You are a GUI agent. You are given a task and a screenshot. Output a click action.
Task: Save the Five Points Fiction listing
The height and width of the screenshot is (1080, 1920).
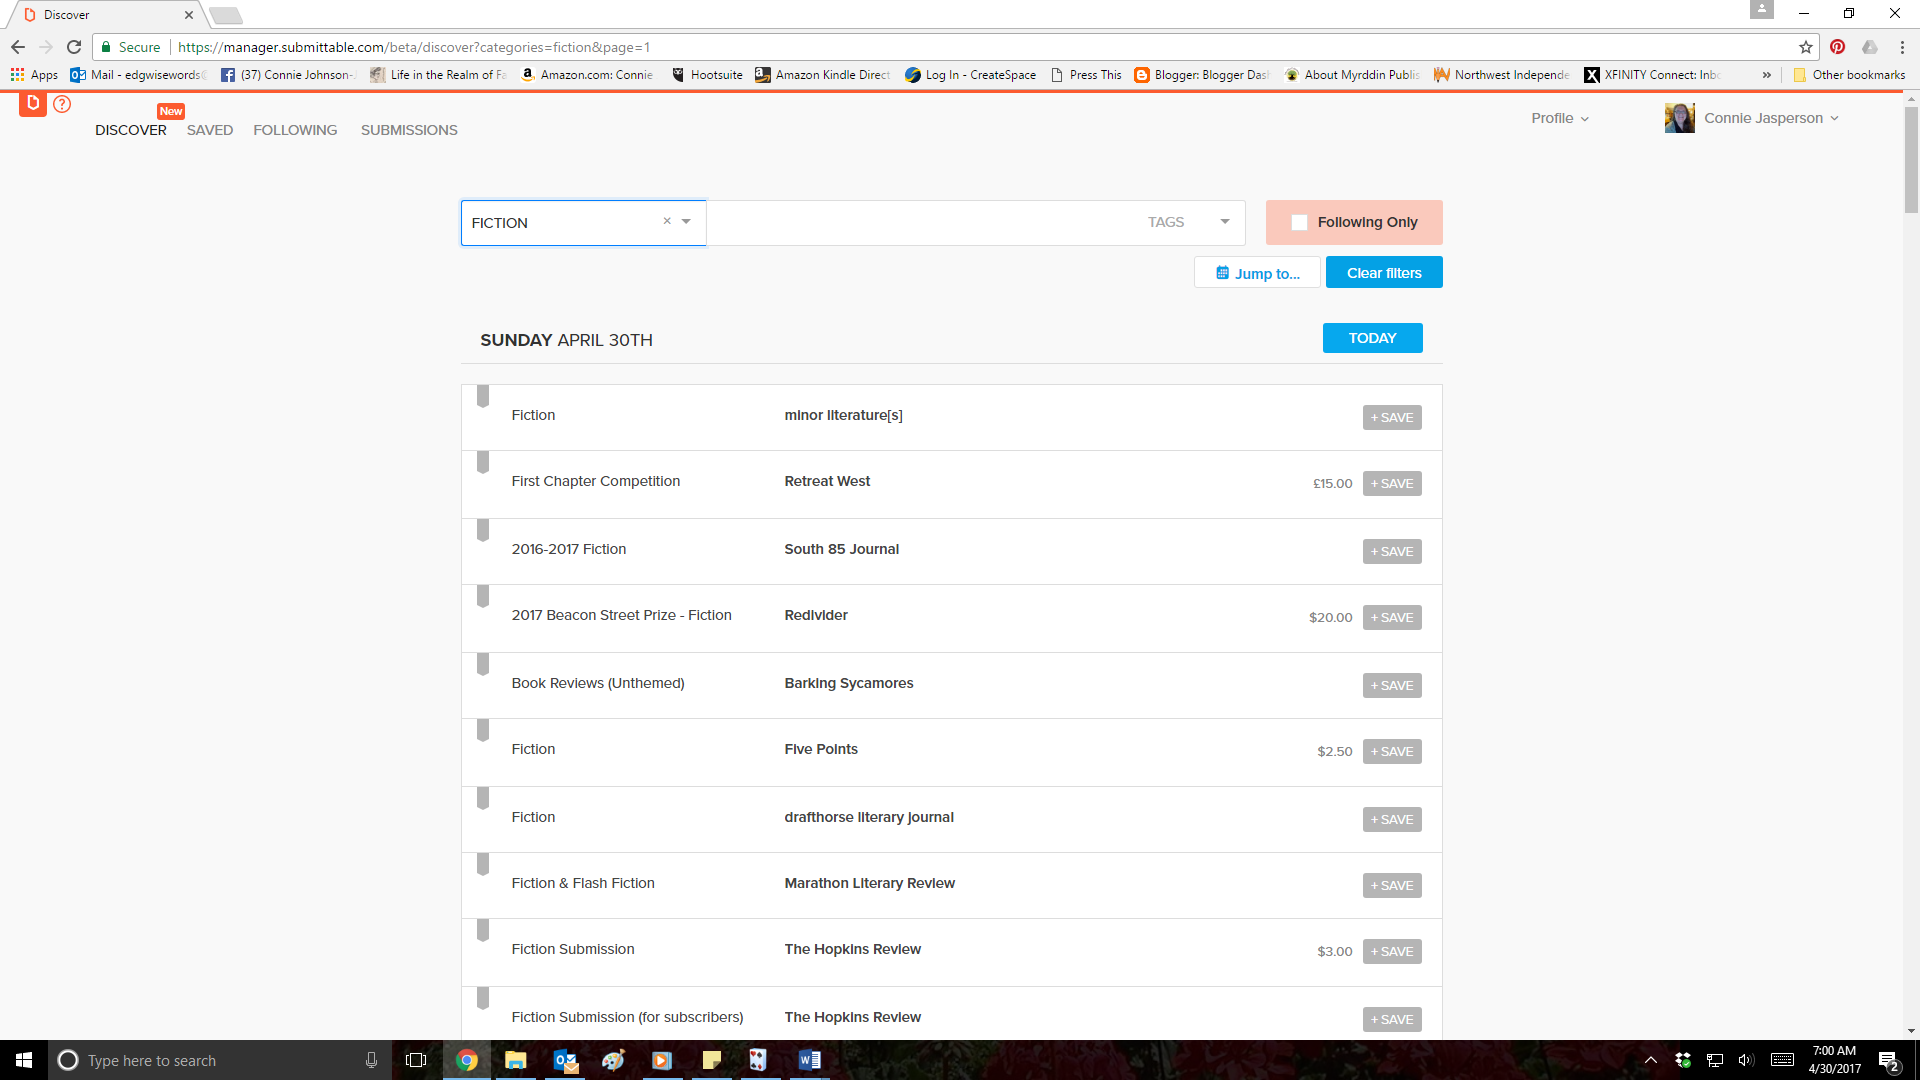point(1391,752)
